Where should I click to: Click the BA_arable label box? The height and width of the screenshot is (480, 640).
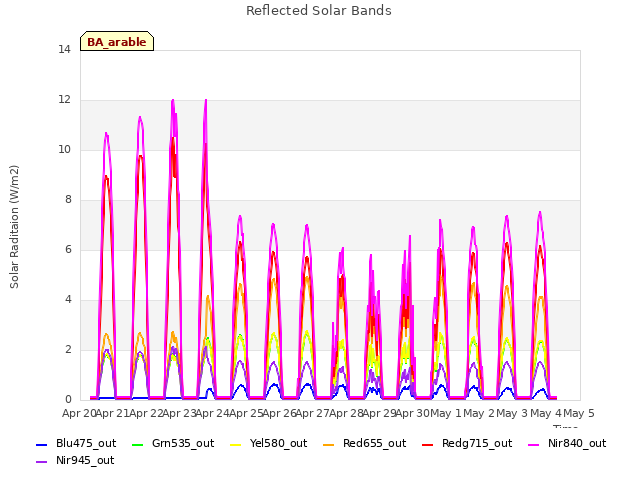(x=117, y=41)
